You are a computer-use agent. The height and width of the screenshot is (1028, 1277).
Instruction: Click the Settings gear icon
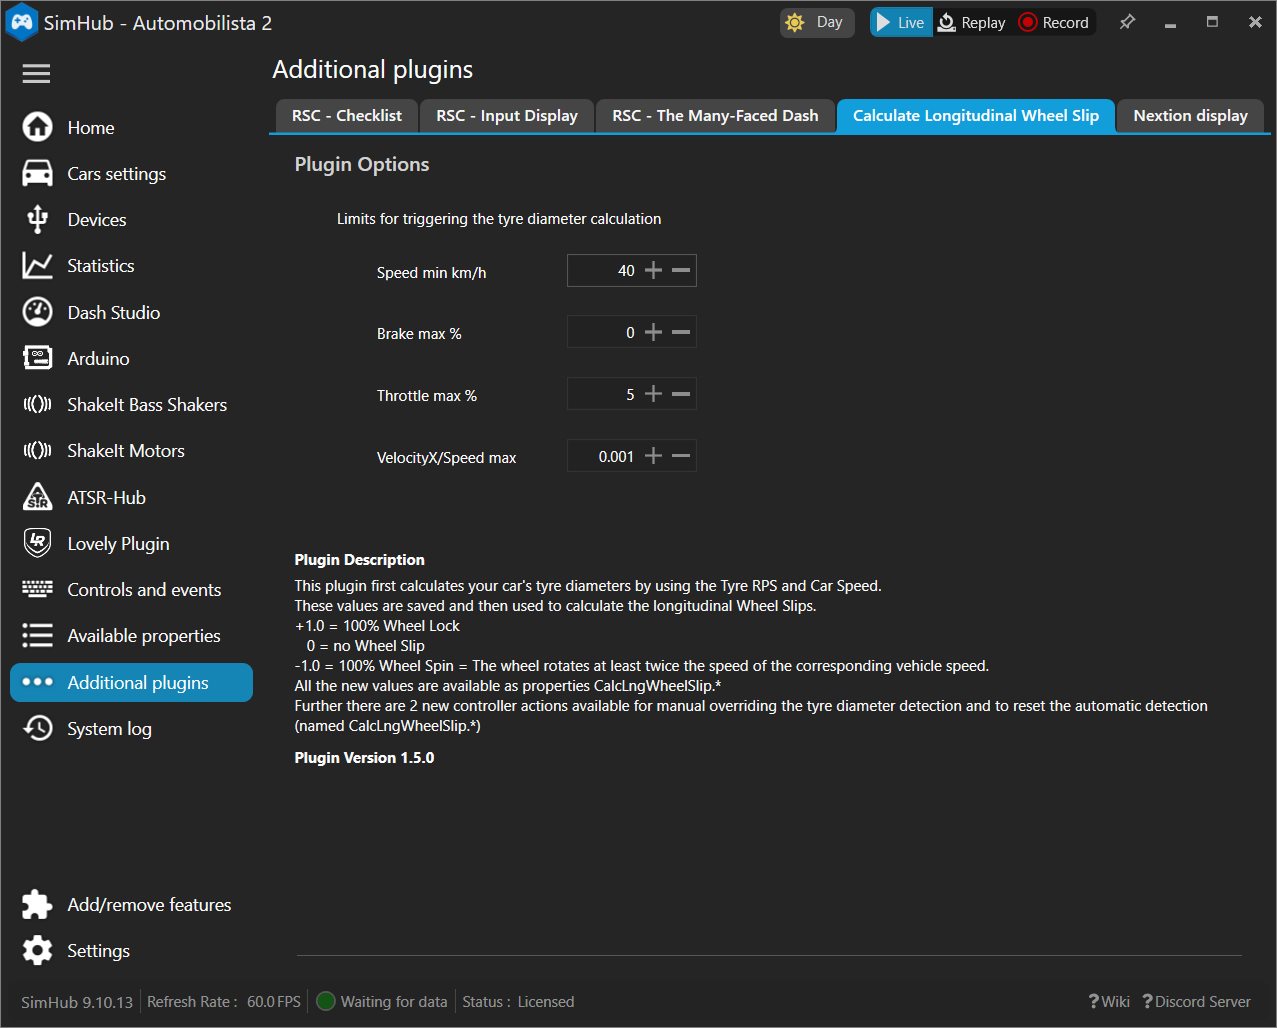coord(37,950)
